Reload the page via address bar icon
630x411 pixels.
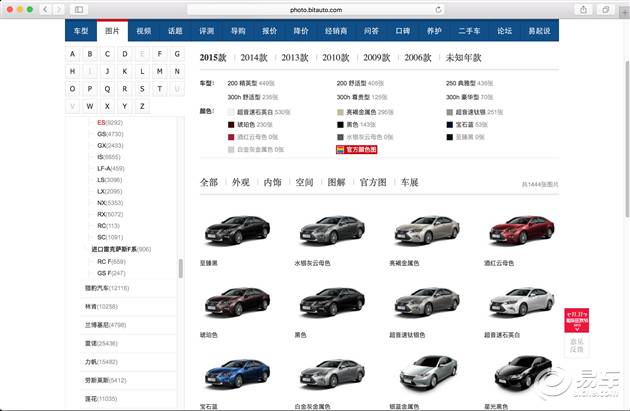438,10
